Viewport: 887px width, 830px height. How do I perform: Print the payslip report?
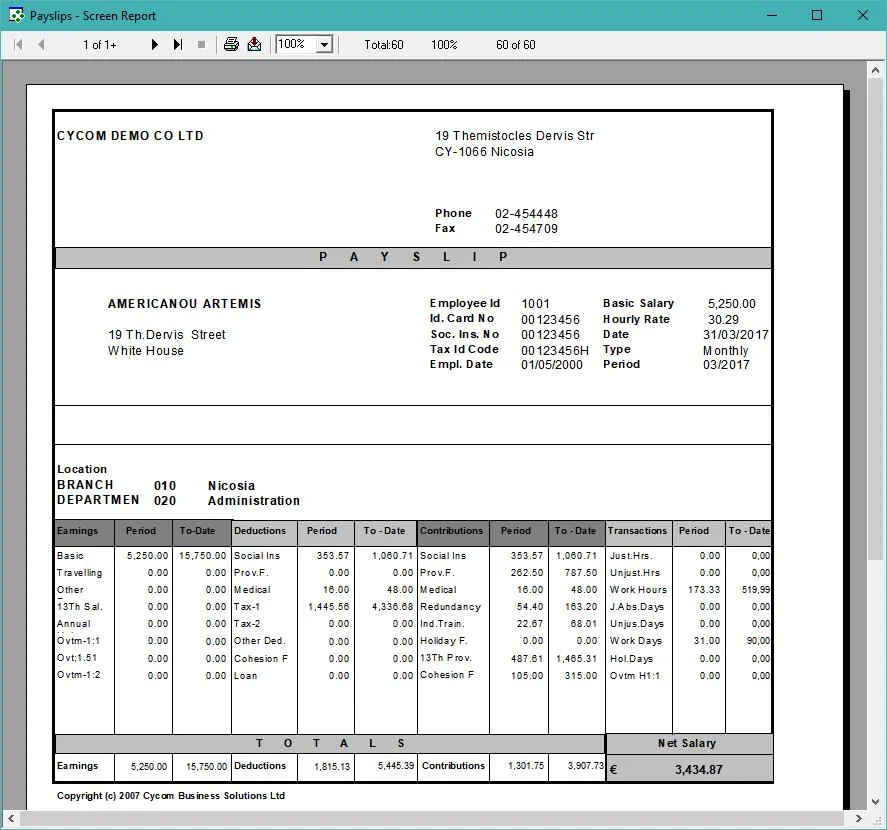click(231, 44)
